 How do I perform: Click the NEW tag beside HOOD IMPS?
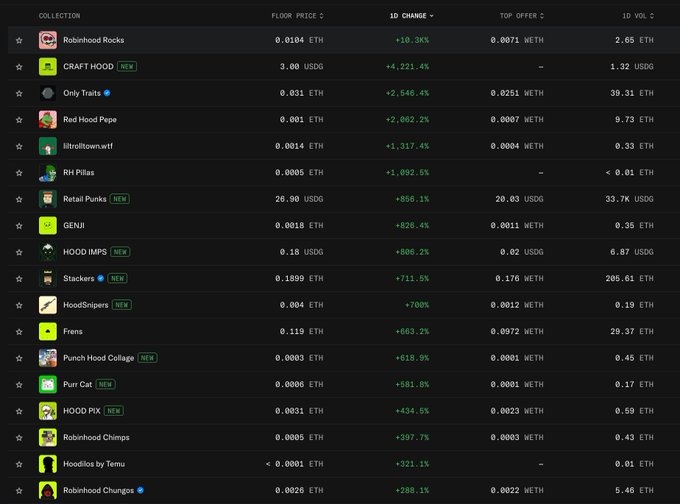click(120, 252)
